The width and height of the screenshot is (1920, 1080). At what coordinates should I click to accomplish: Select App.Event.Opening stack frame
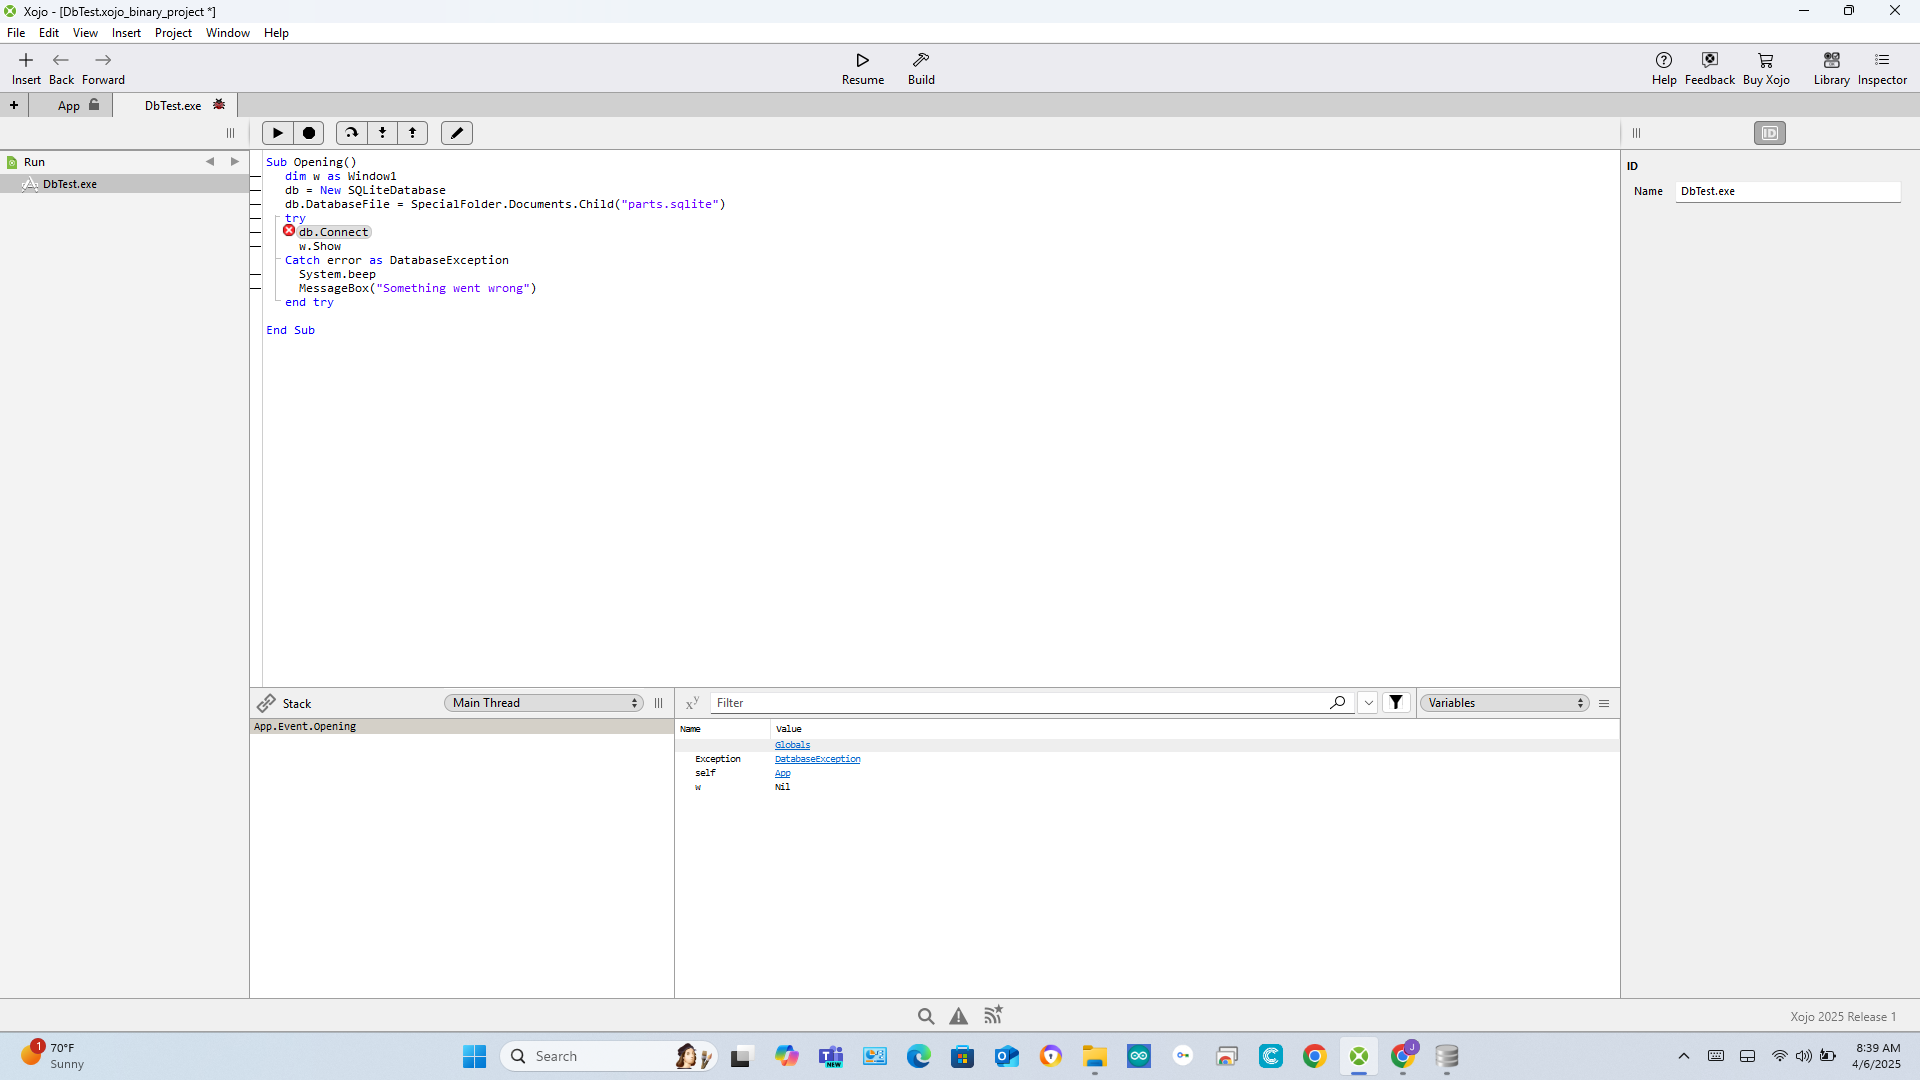pyautogui.click(x=461, y=727)
